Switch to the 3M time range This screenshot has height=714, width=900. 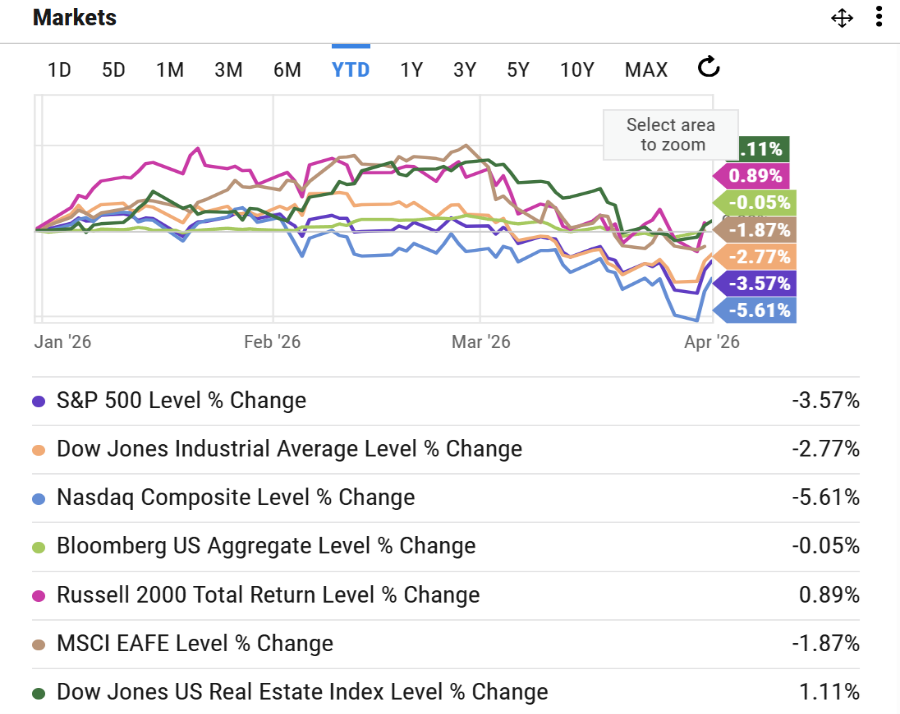[228, 70]
